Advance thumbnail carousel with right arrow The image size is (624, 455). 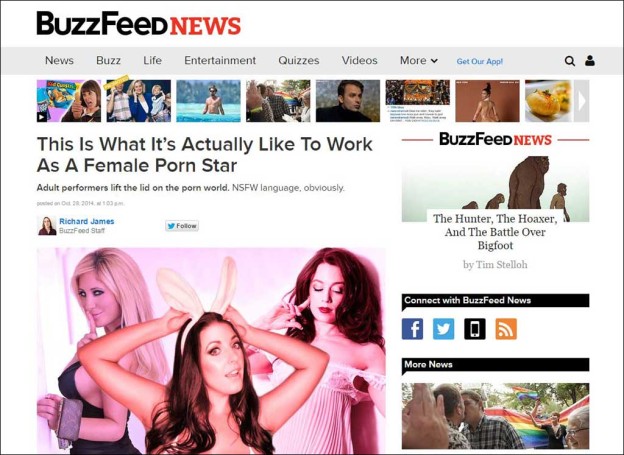(x=581, y=101)
